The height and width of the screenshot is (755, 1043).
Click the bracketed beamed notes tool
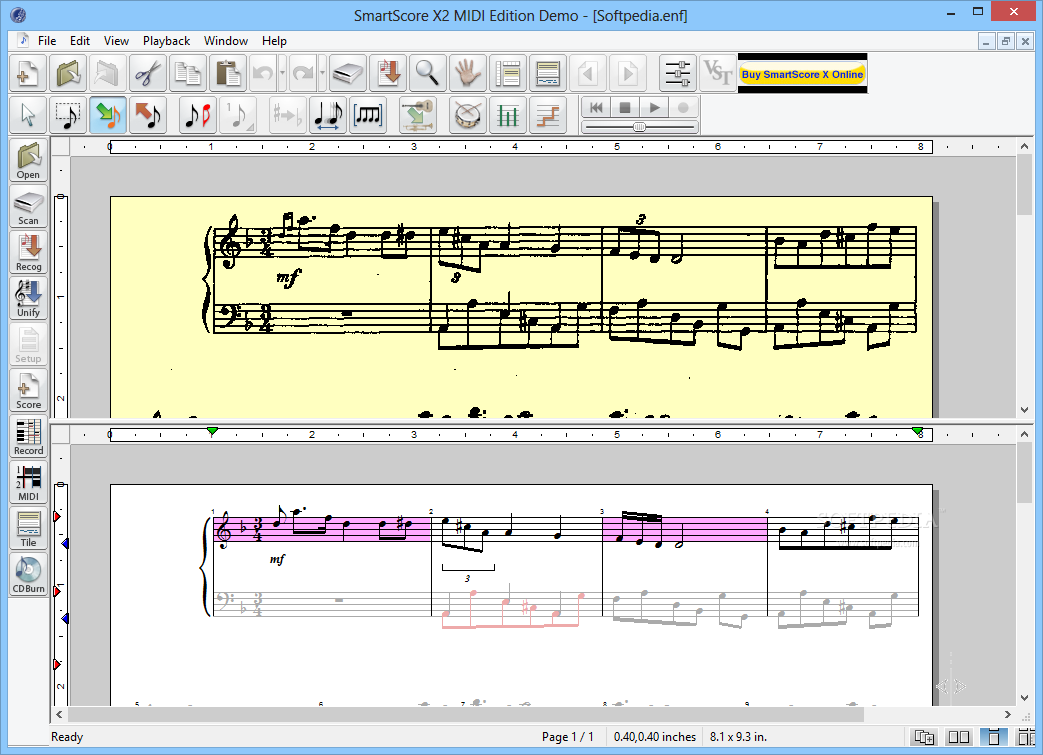(368, 114)
